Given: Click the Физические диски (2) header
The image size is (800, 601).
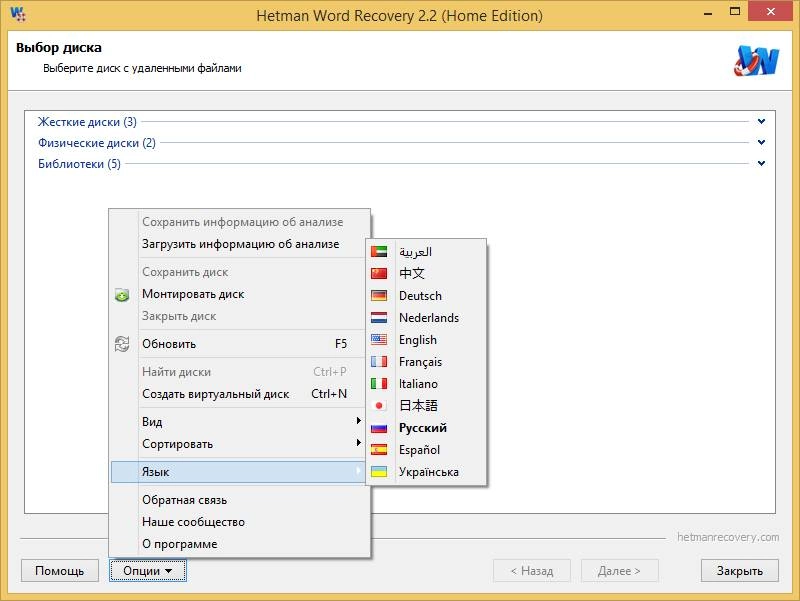Looking at the screenshot, I should point(97,142).
